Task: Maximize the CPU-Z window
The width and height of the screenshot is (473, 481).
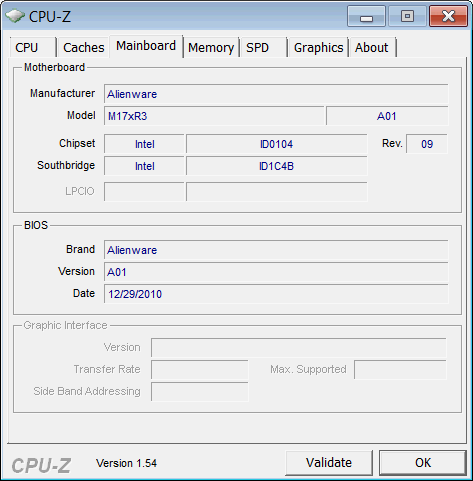Action: click(x=407, y=16)
